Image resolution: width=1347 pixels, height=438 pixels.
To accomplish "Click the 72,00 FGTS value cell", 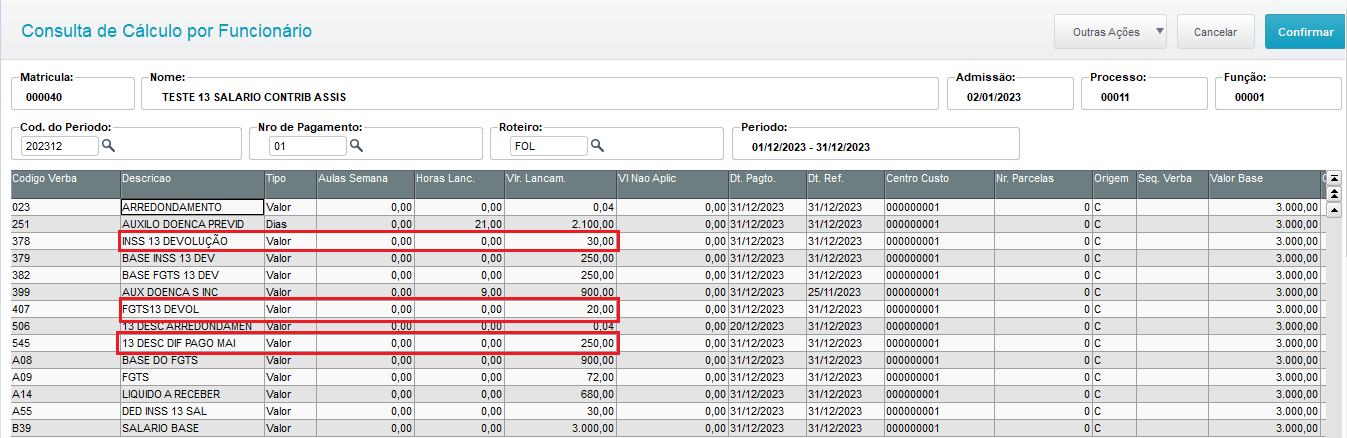I will 560,377.
